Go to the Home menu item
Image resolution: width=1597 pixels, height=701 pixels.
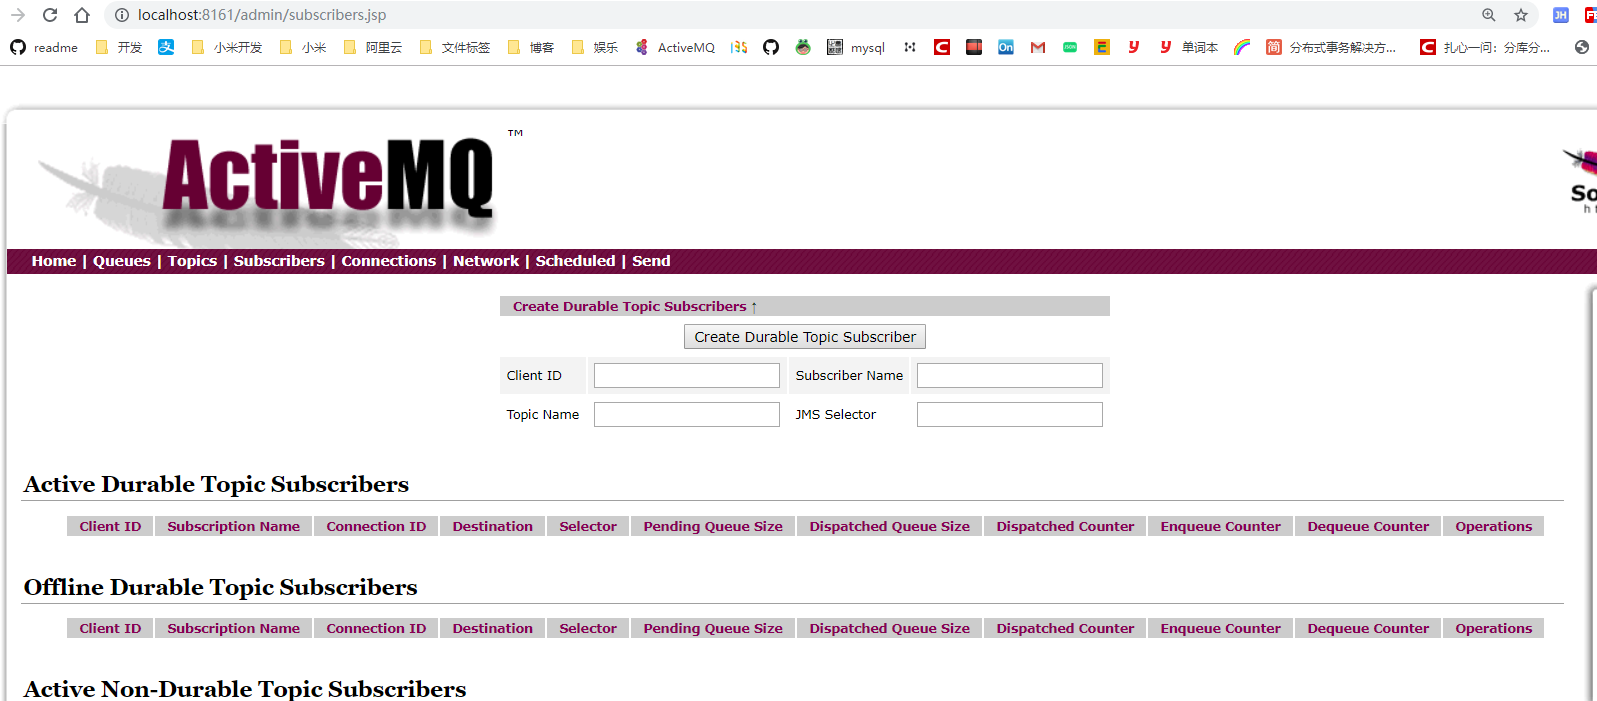pos(54,261)
